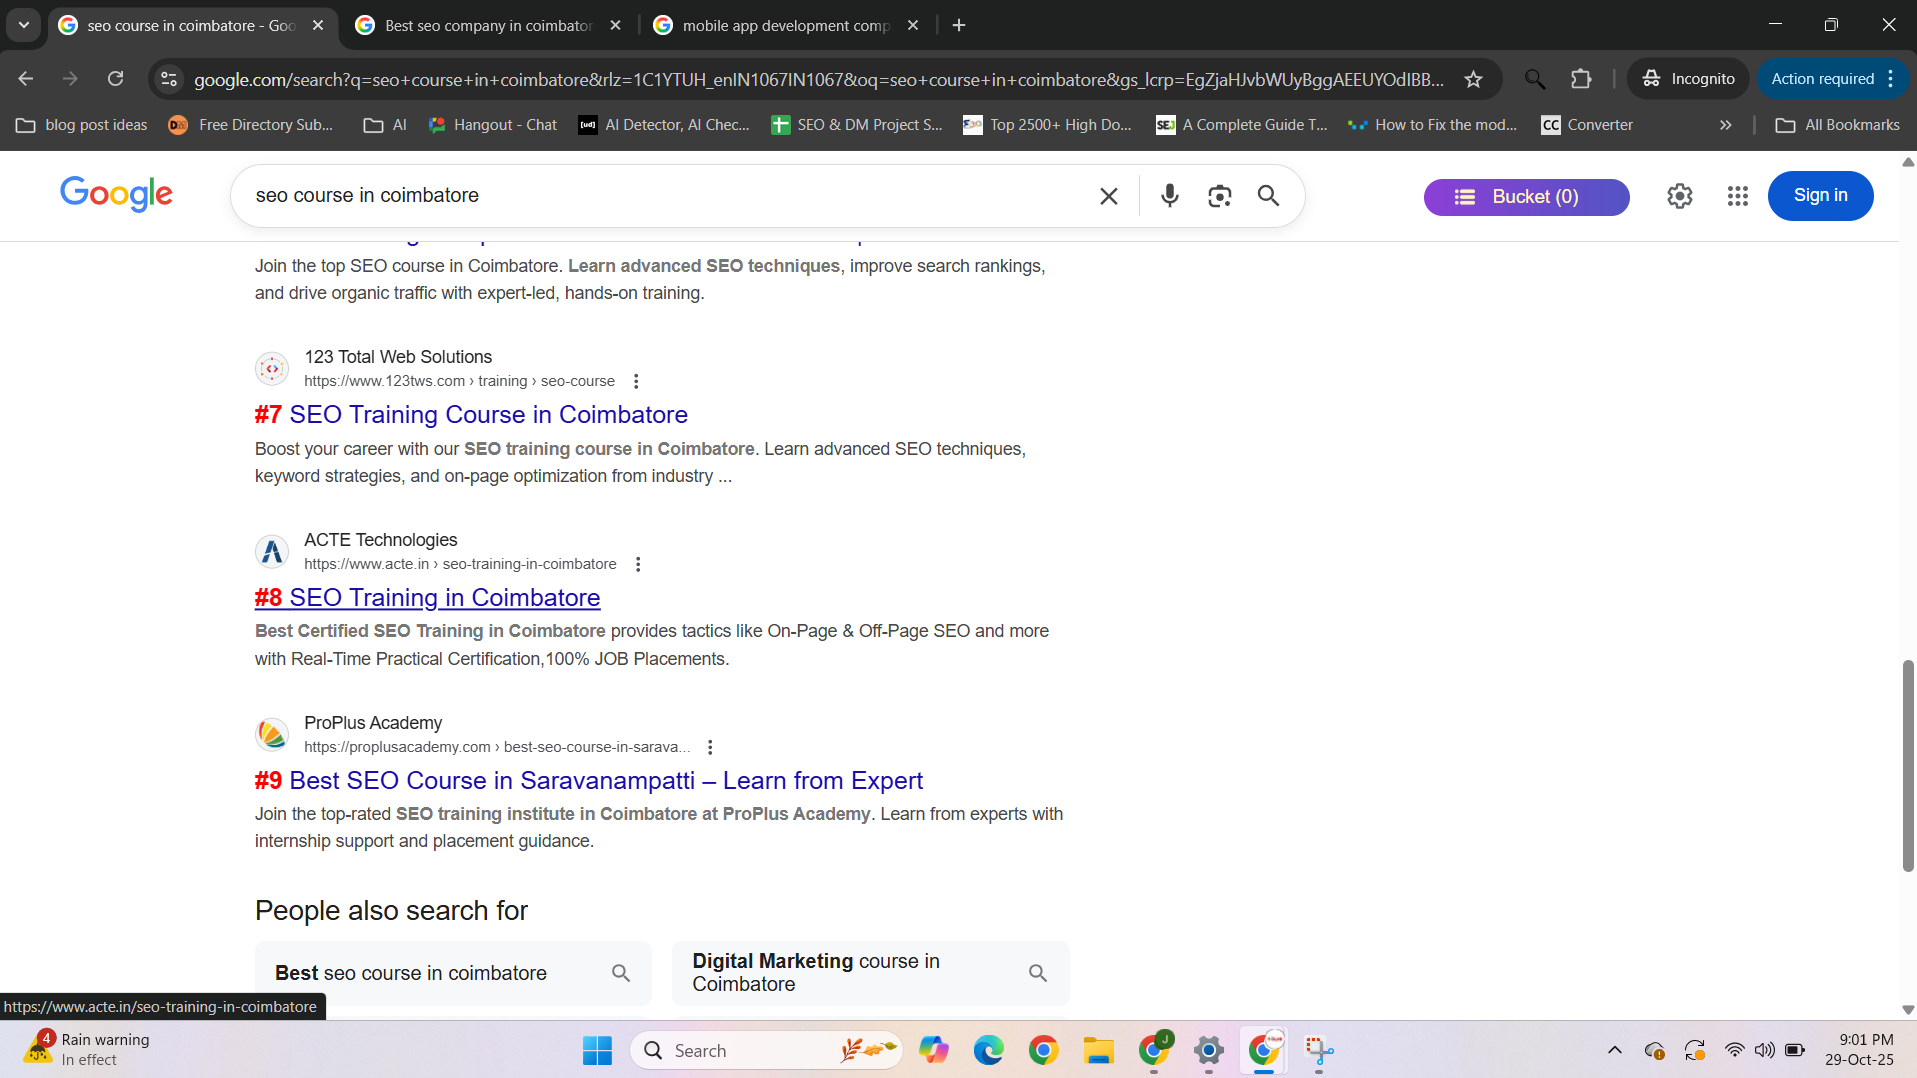The width and height of the screenshot is (1917, 1078).
Task: Open the Bucket (0) extension button
Action: [x=1526, y=197]
